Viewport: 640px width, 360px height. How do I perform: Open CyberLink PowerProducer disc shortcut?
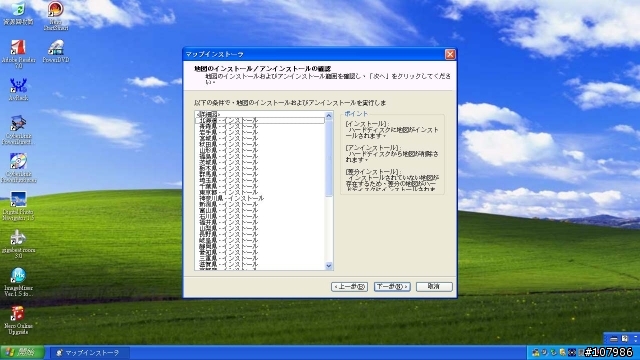18,168
